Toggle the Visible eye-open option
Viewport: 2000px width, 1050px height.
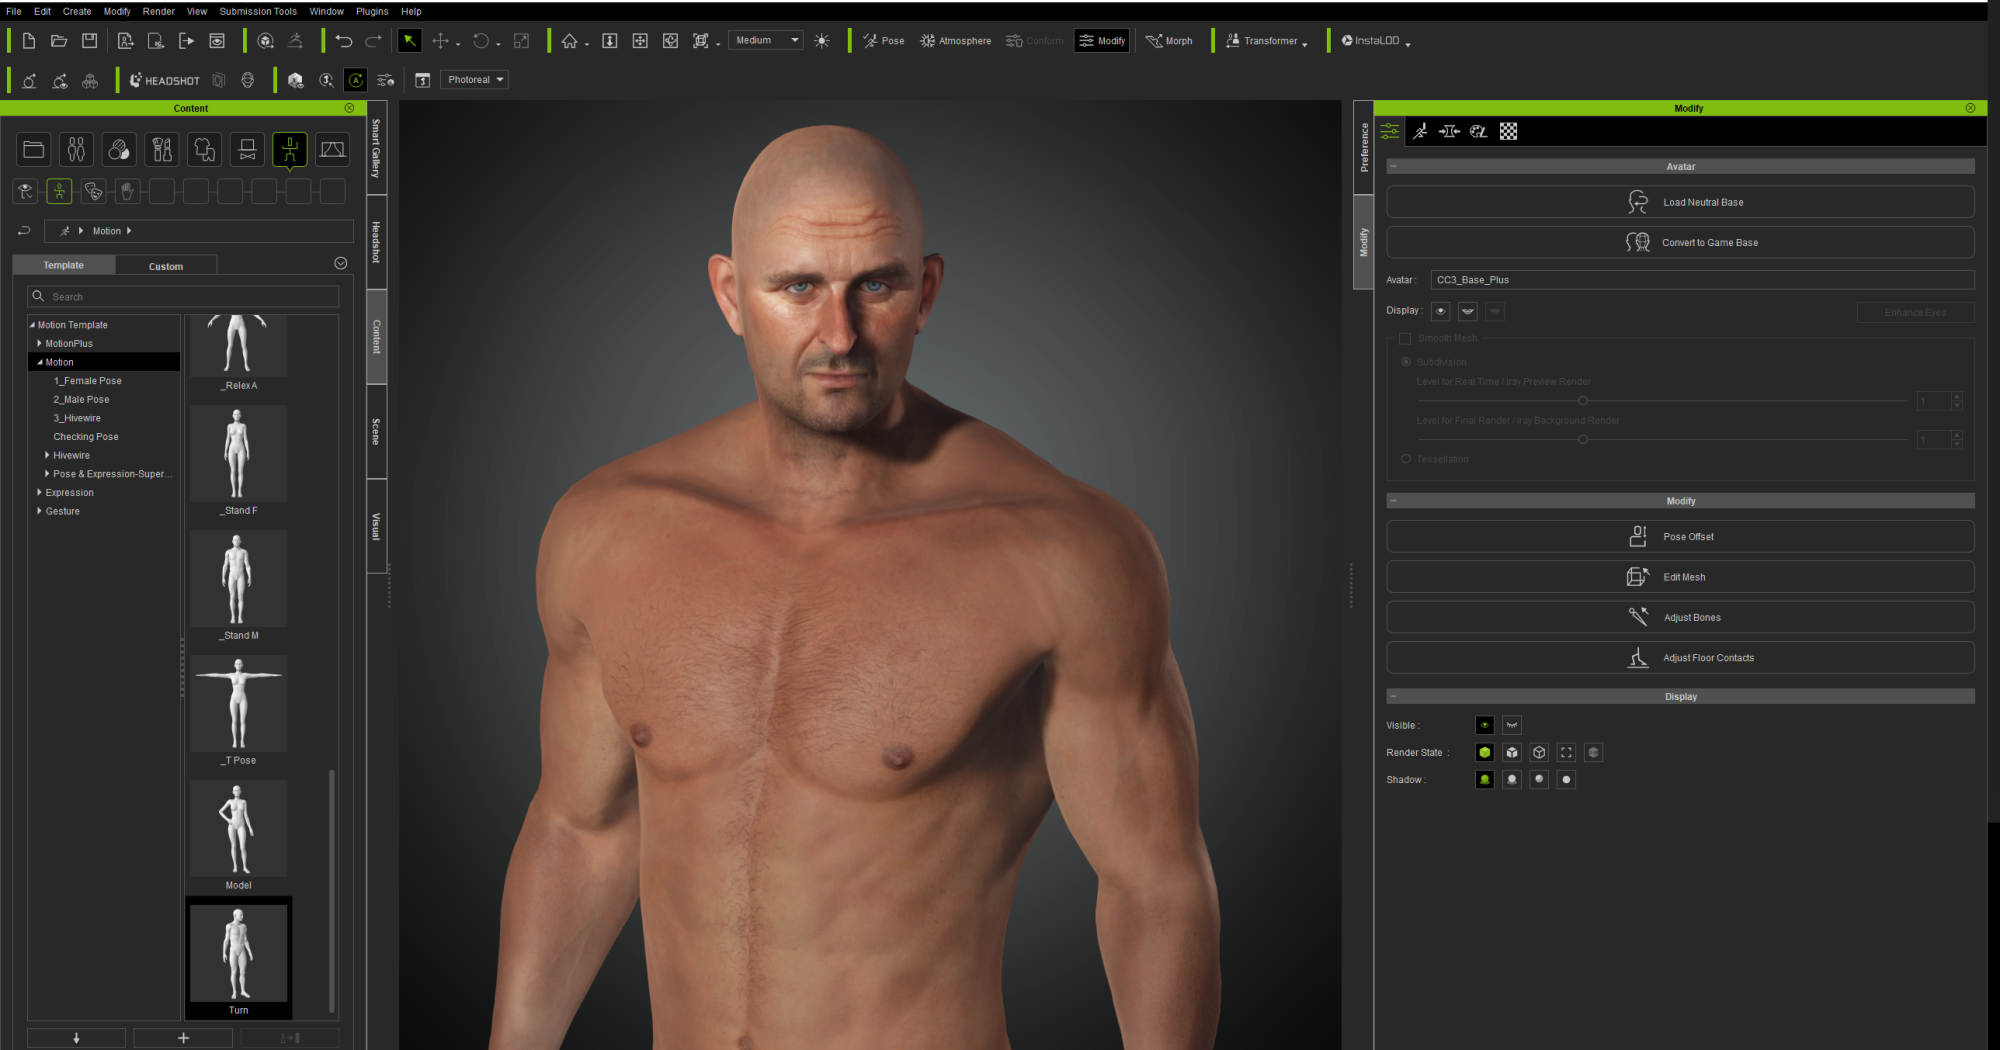pyautogui.click(x=1485, y=725)
